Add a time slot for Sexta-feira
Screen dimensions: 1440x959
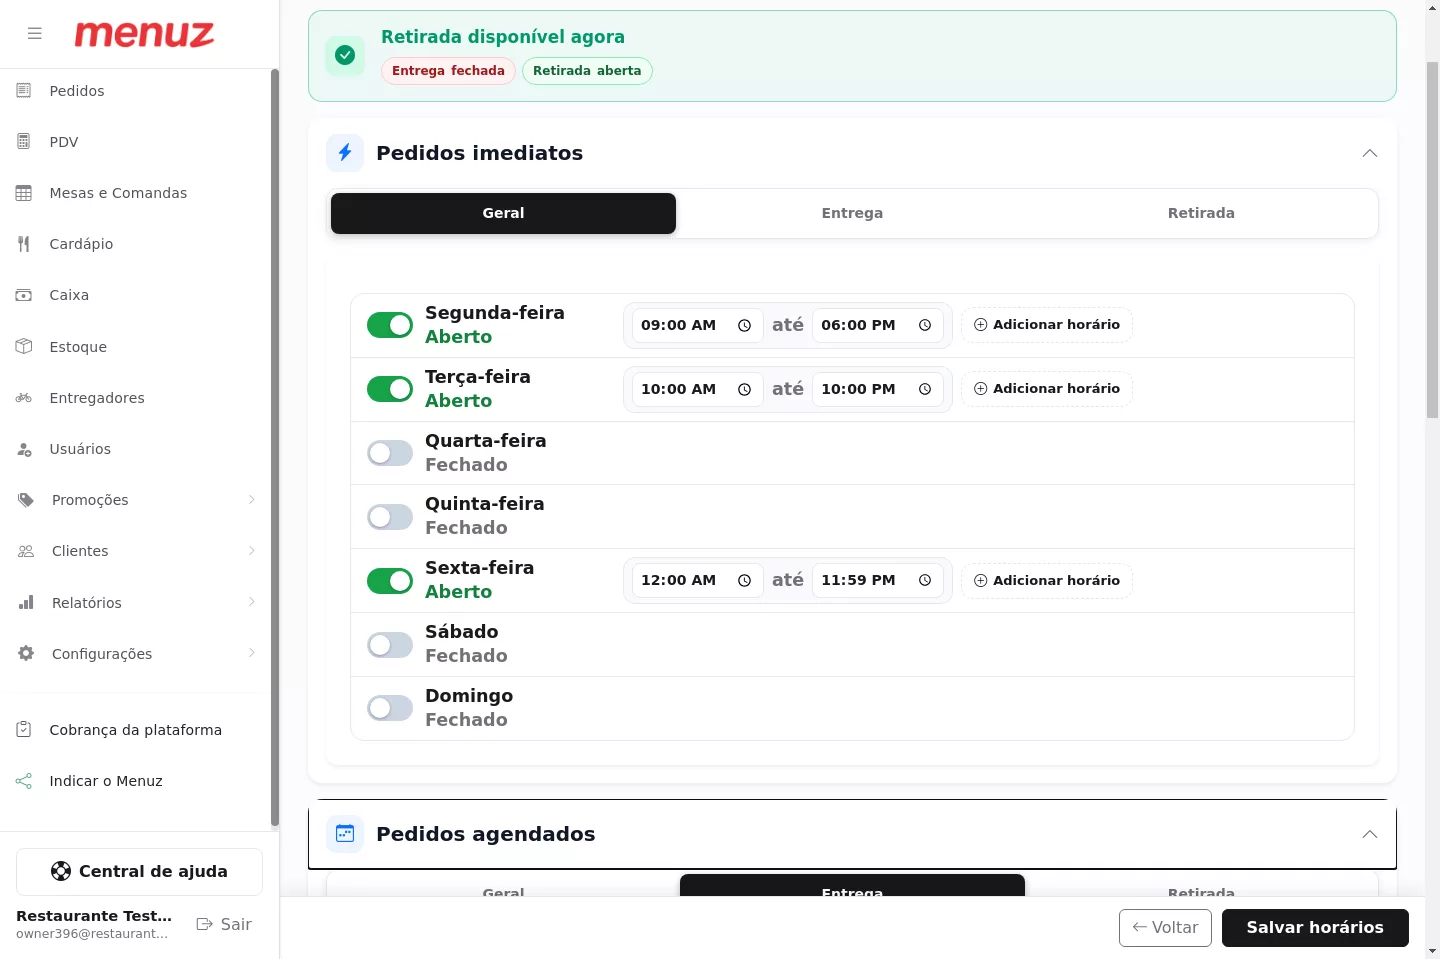(1047, 581)
